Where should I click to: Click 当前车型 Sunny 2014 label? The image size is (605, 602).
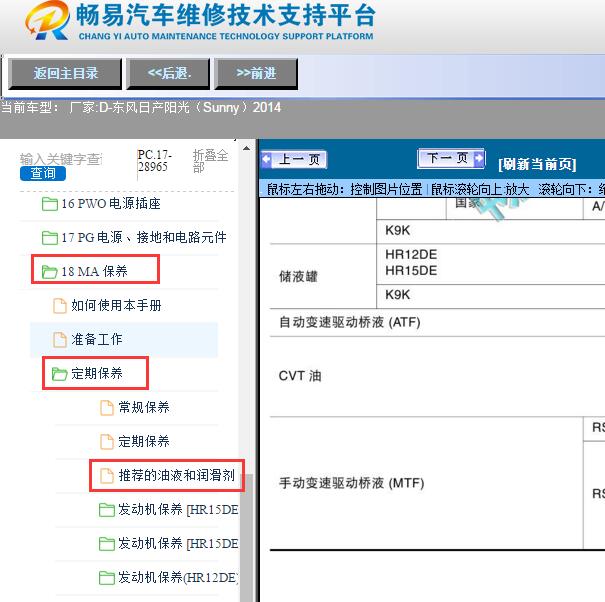[141, 107]
